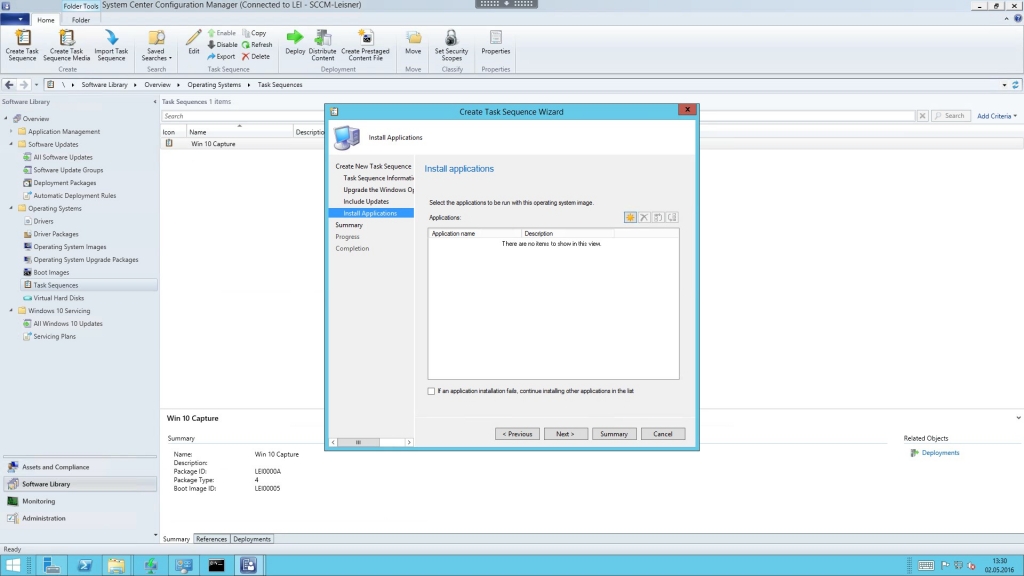1024x576 pixels.
Task: Select Include Updates wizard step
Action: click(x=366, y=201)
